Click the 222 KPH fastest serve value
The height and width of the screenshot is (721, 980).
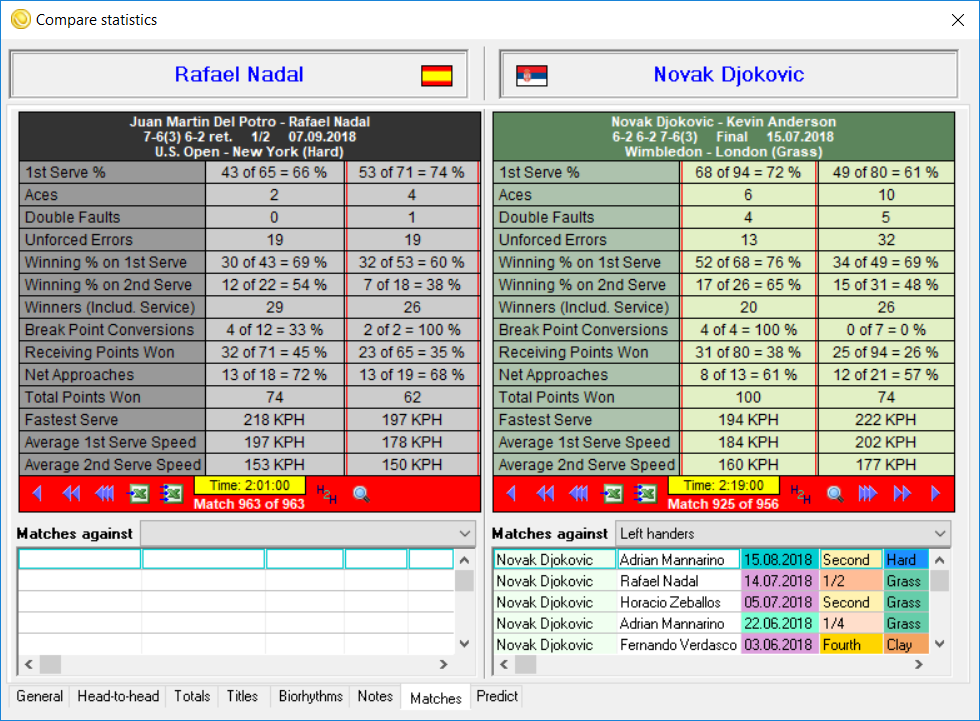(x=886, y=420)
